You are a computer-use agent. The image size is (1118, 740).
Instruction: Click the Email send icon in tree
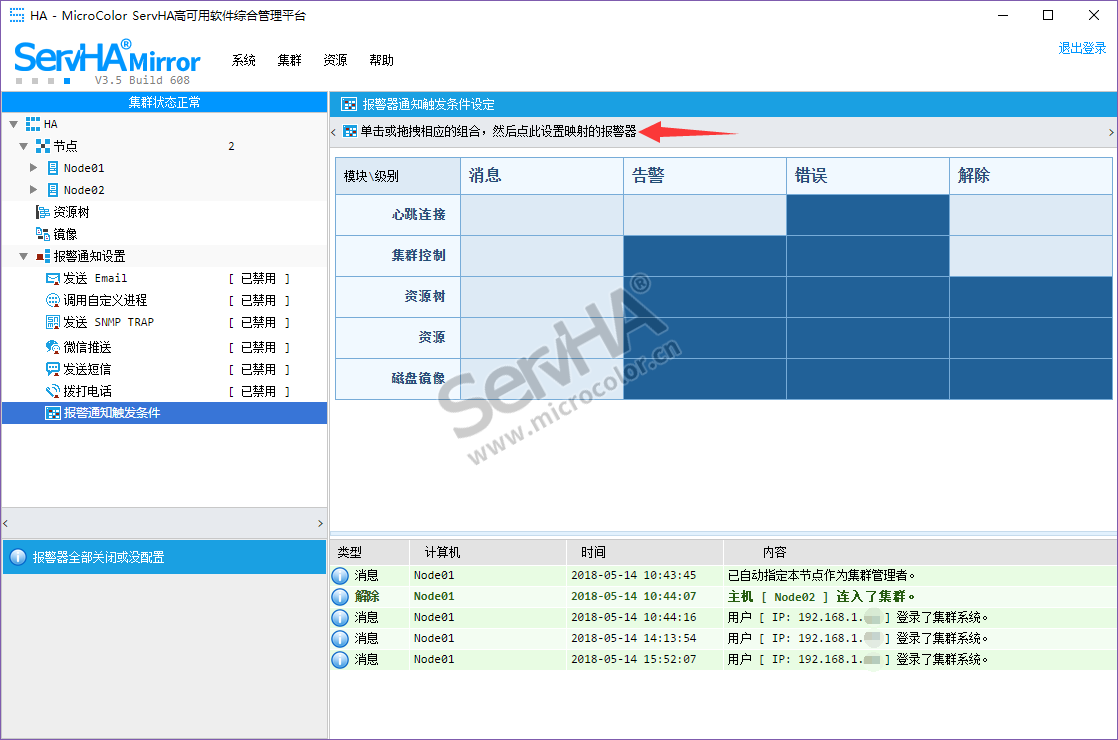pos(53,278)
